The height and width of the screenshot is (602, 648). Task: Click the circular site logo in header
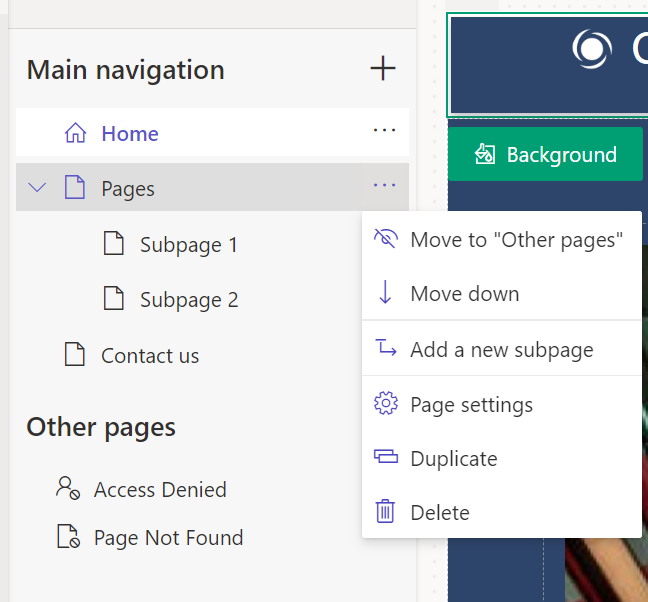pos(592,49)
